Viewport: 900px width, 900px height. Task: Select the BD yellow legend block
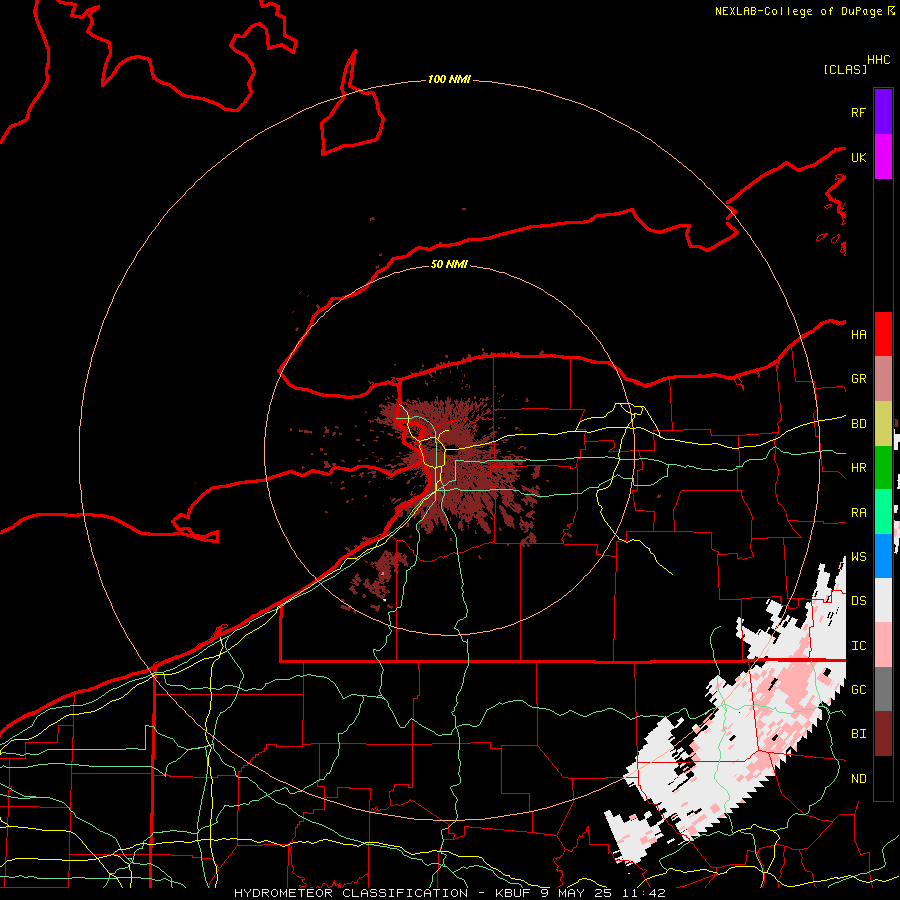[x=883, y=423]
